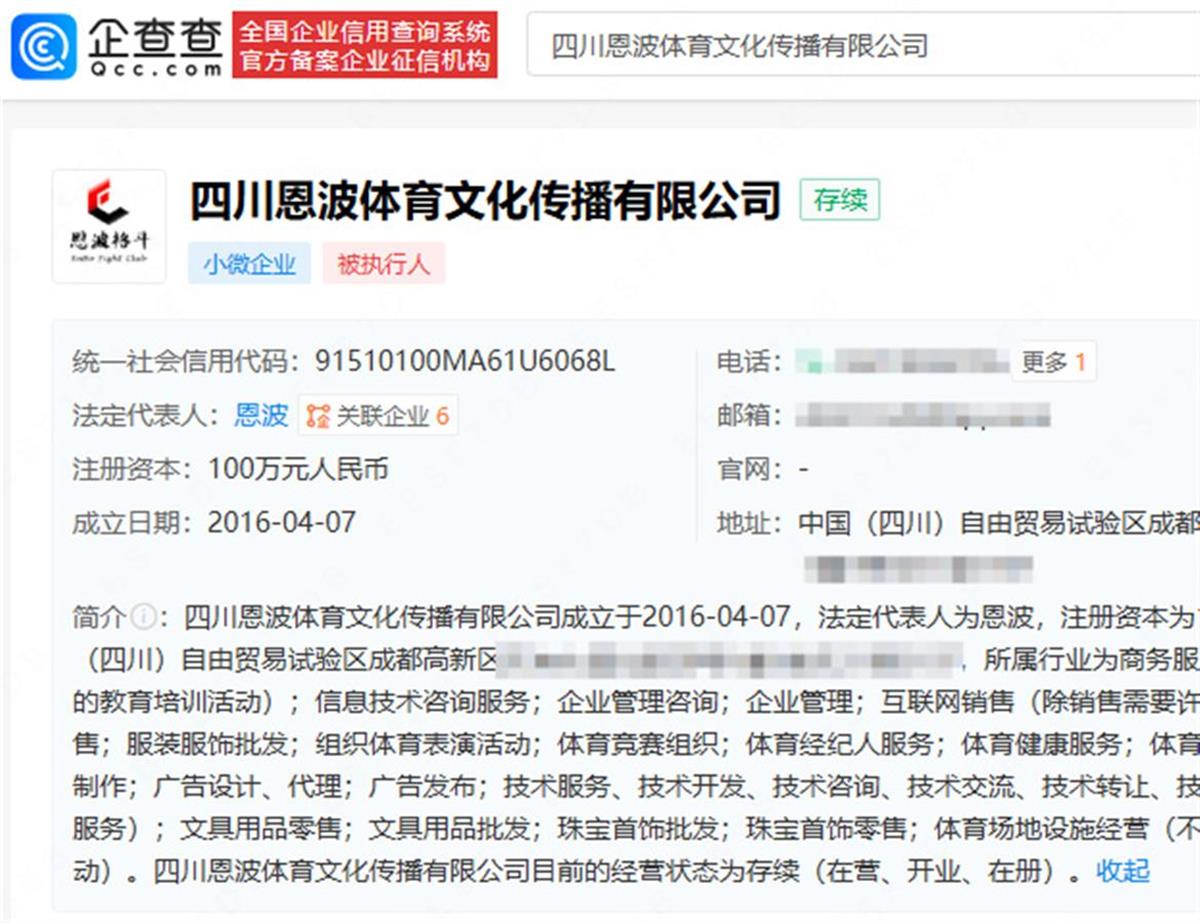1200x923 pixels.
Task: Select the 小微企业 tag
Action: point(249,264)
